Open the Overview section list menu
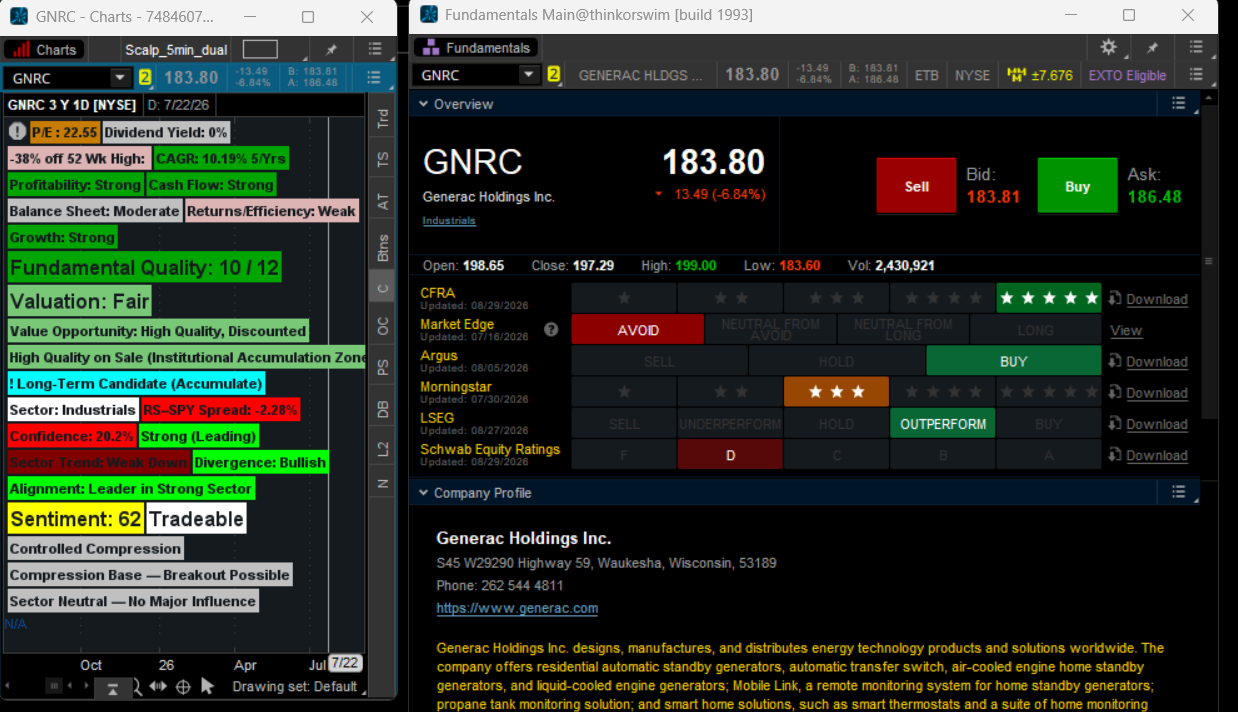This screenshot has width=1238, height=712. pyautogui.click(x=1178, y=104)
